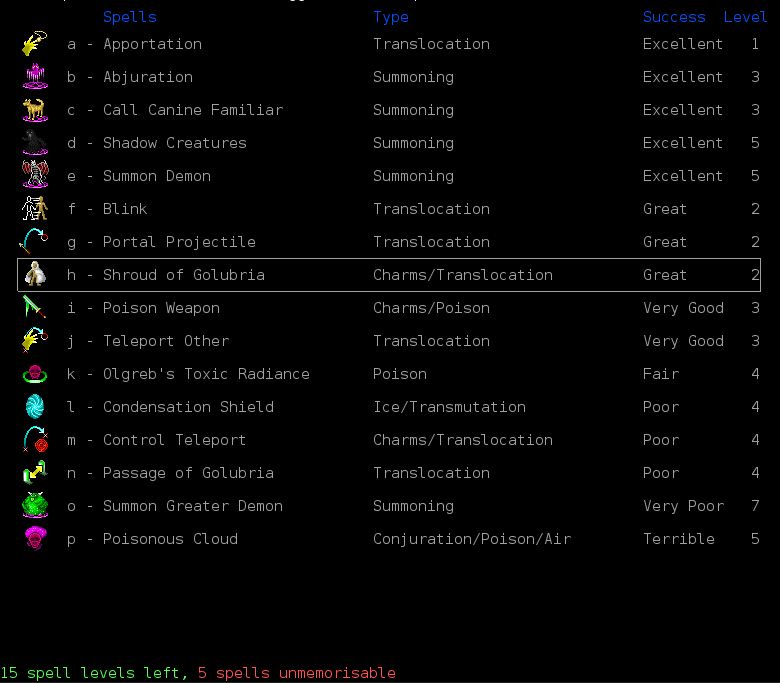
Task: Click the Abjuration spell icon
Action: click(35, 77)
